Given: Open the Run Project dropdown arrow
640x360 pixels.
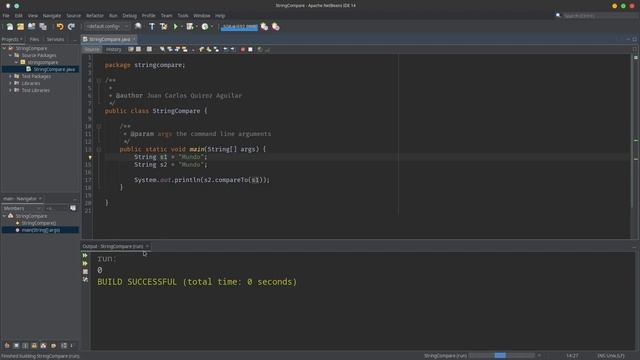Looking at the screenshot, I should tap(182, 27).
